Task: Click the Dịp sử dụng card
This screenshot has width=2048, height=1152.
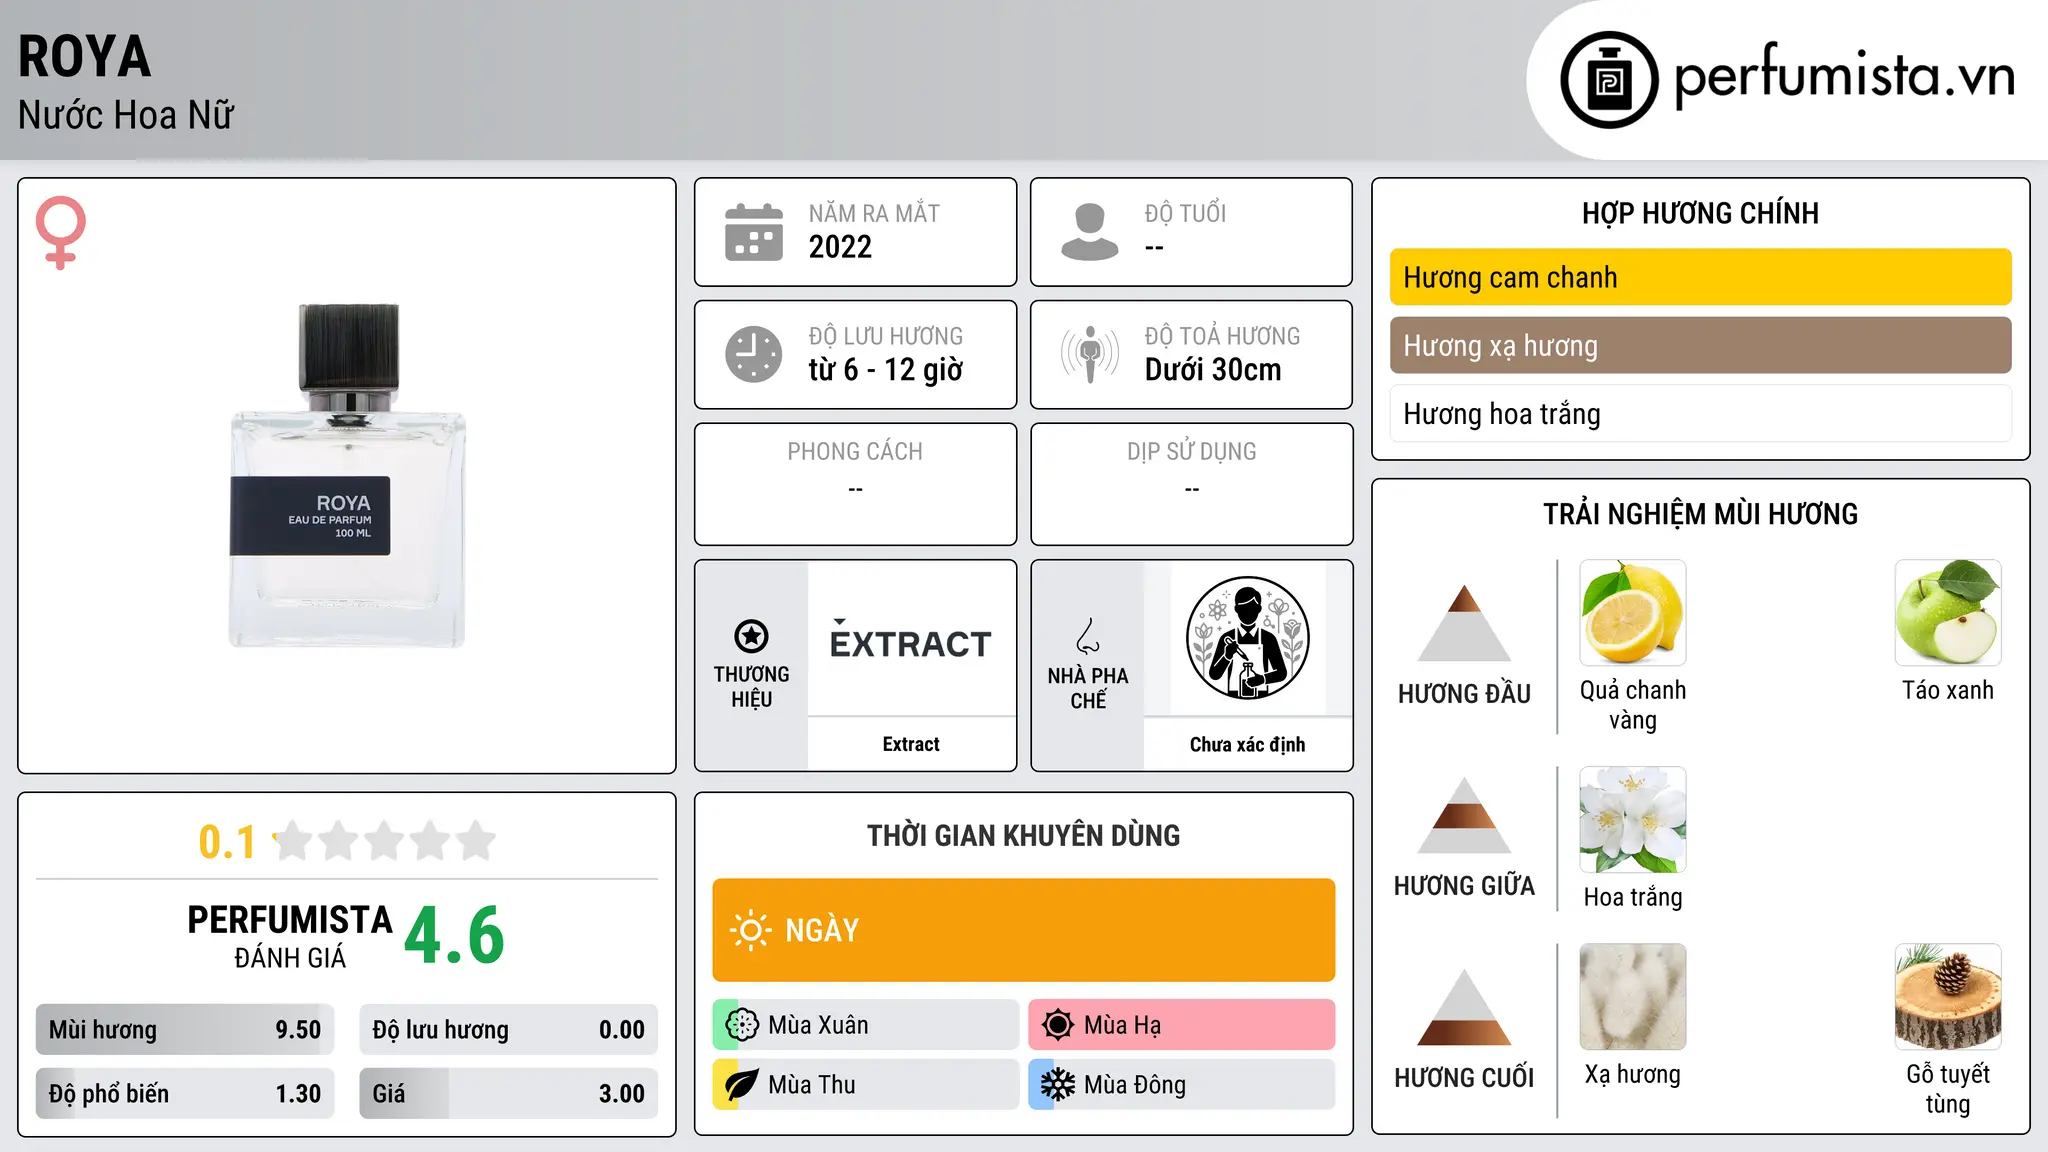Action: tap(1192, 484)
